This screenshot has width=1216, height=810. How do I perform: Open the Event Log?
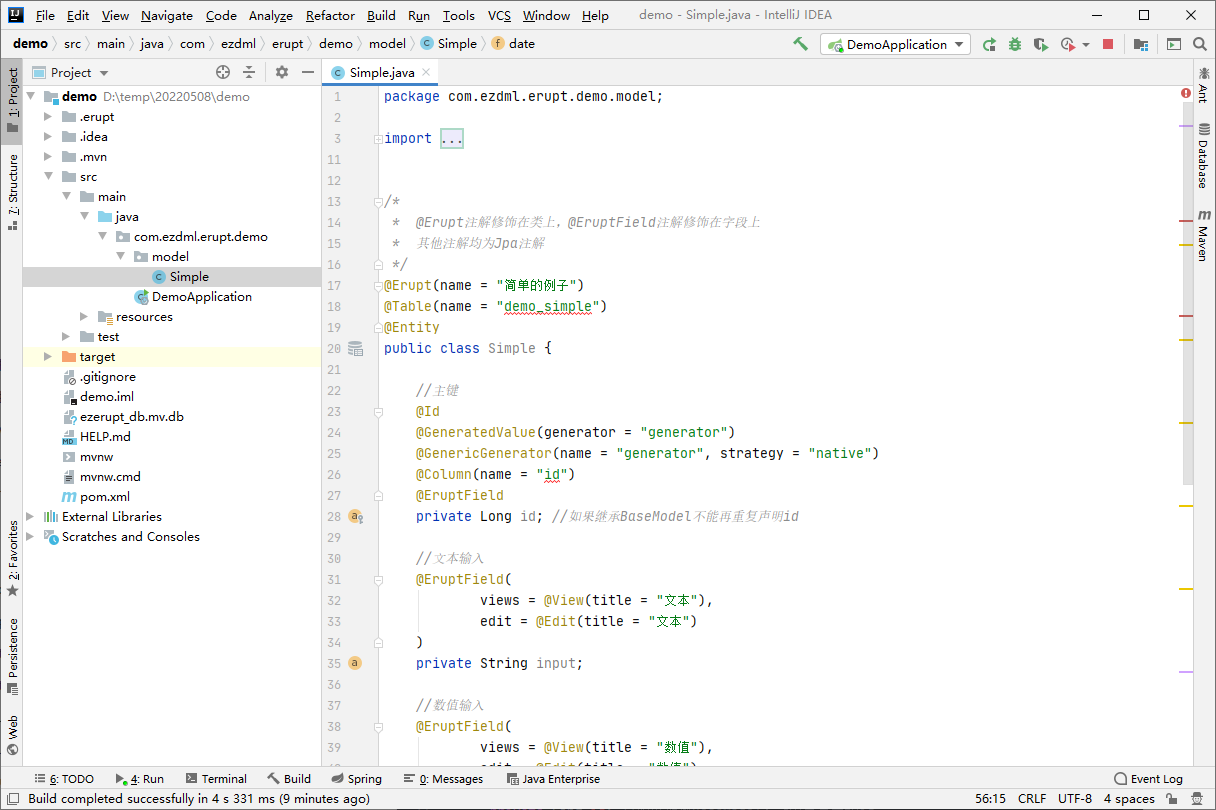pos(1148,779)
